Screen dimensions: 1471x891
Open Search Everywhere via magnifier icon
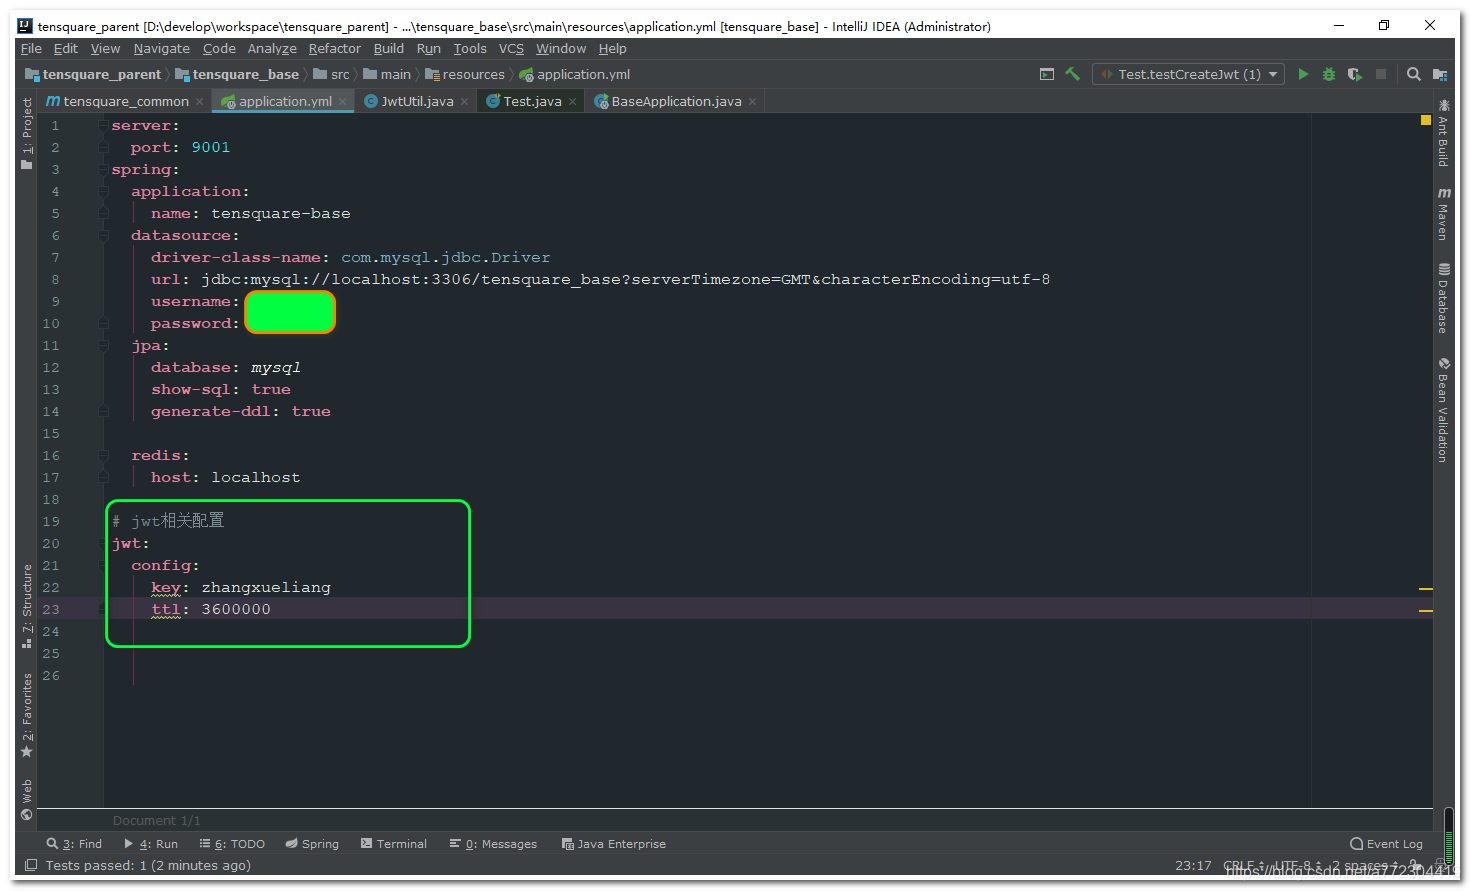tap(1413, 74)
